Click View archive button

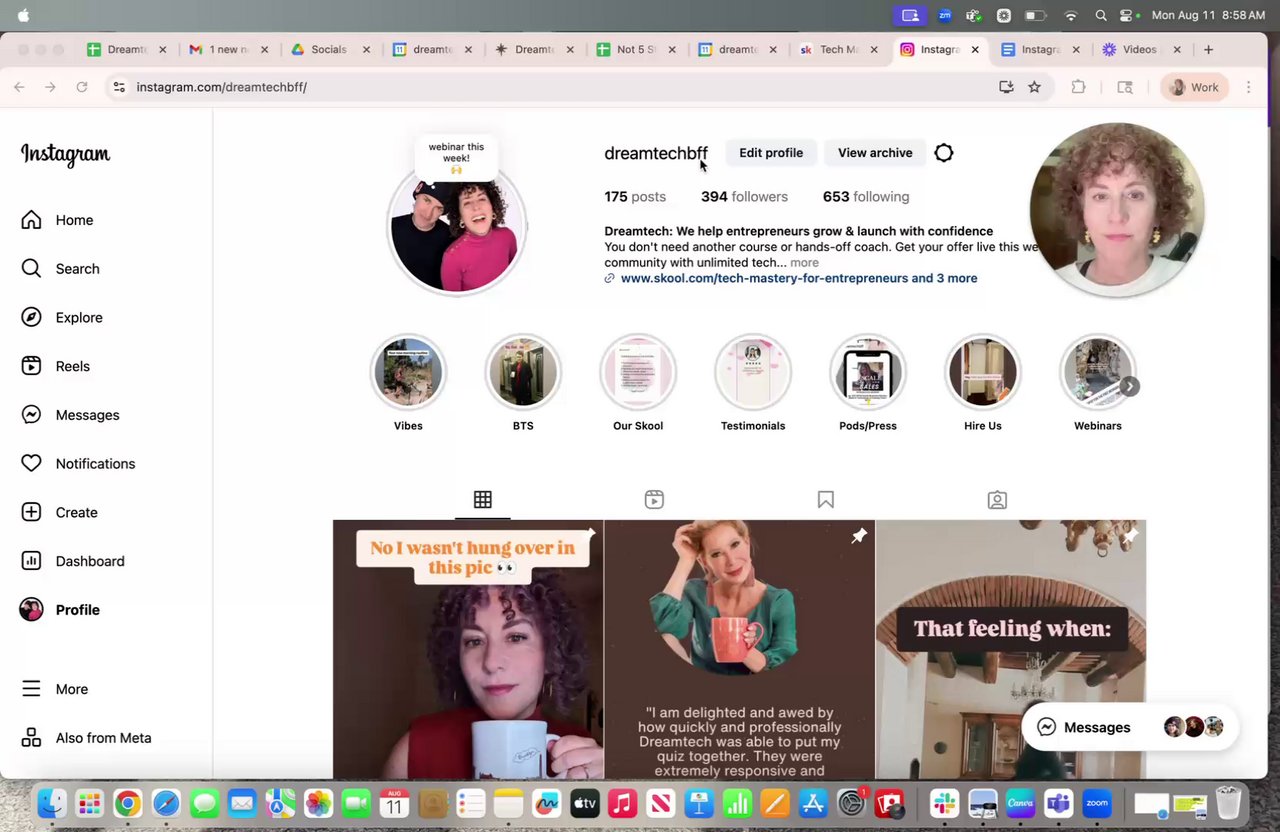point(875,153)
